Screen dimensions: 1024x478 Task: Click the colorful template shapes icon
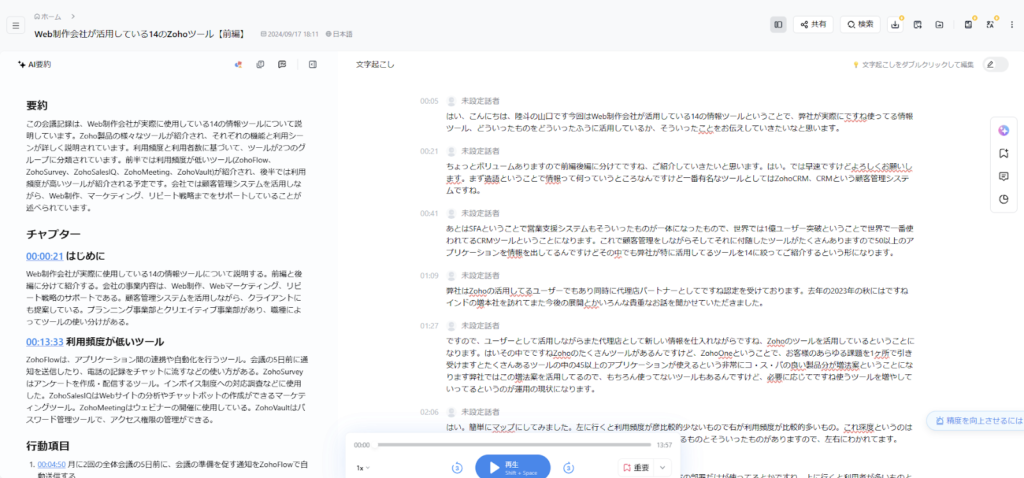(x=238, y=65)
